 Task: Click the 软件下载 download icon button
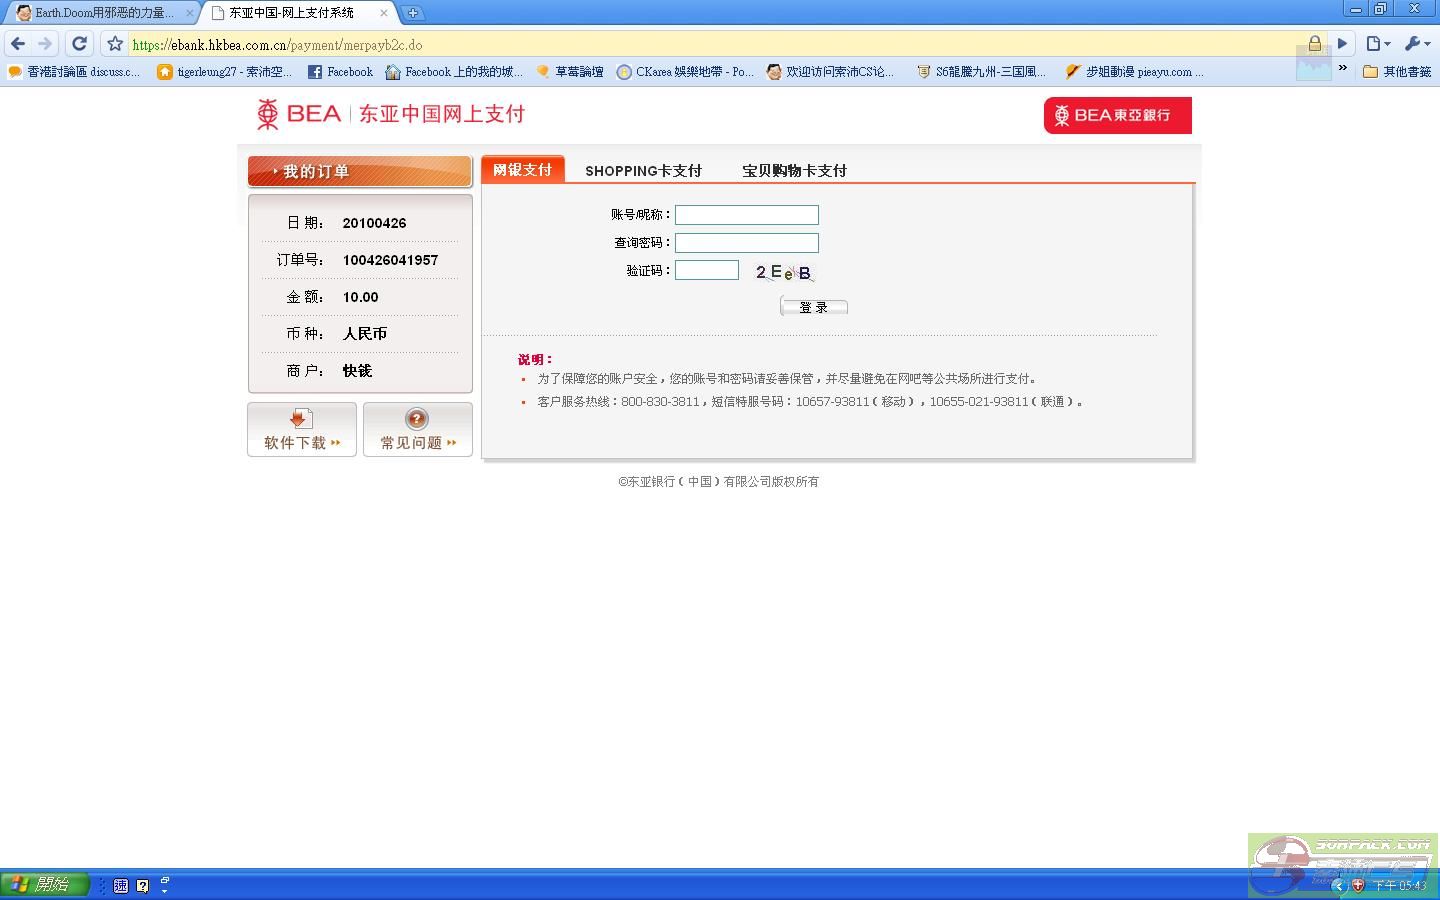[302, 430]
